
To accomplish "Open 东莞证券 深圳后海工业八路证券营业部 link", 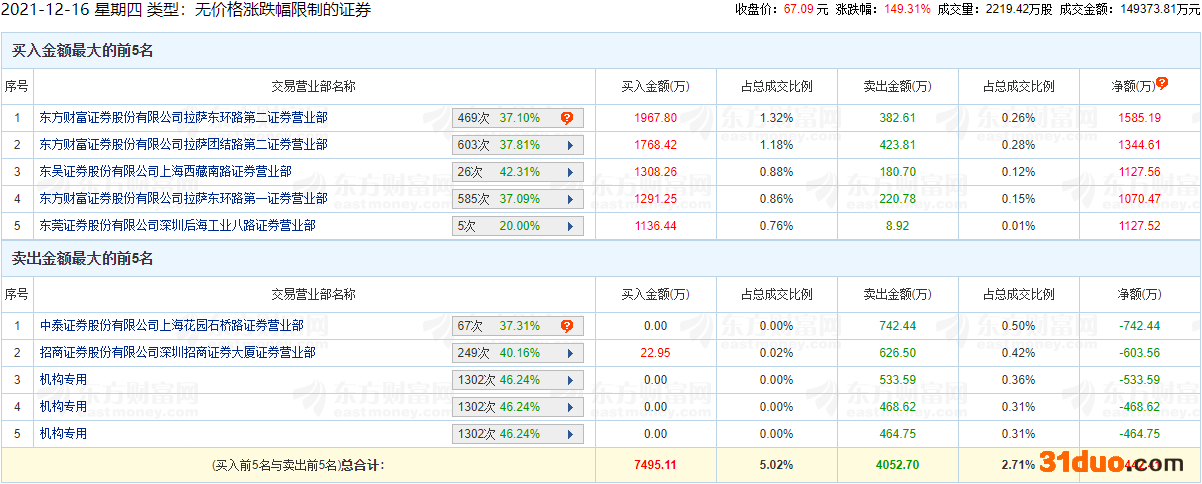I will 177,226.
